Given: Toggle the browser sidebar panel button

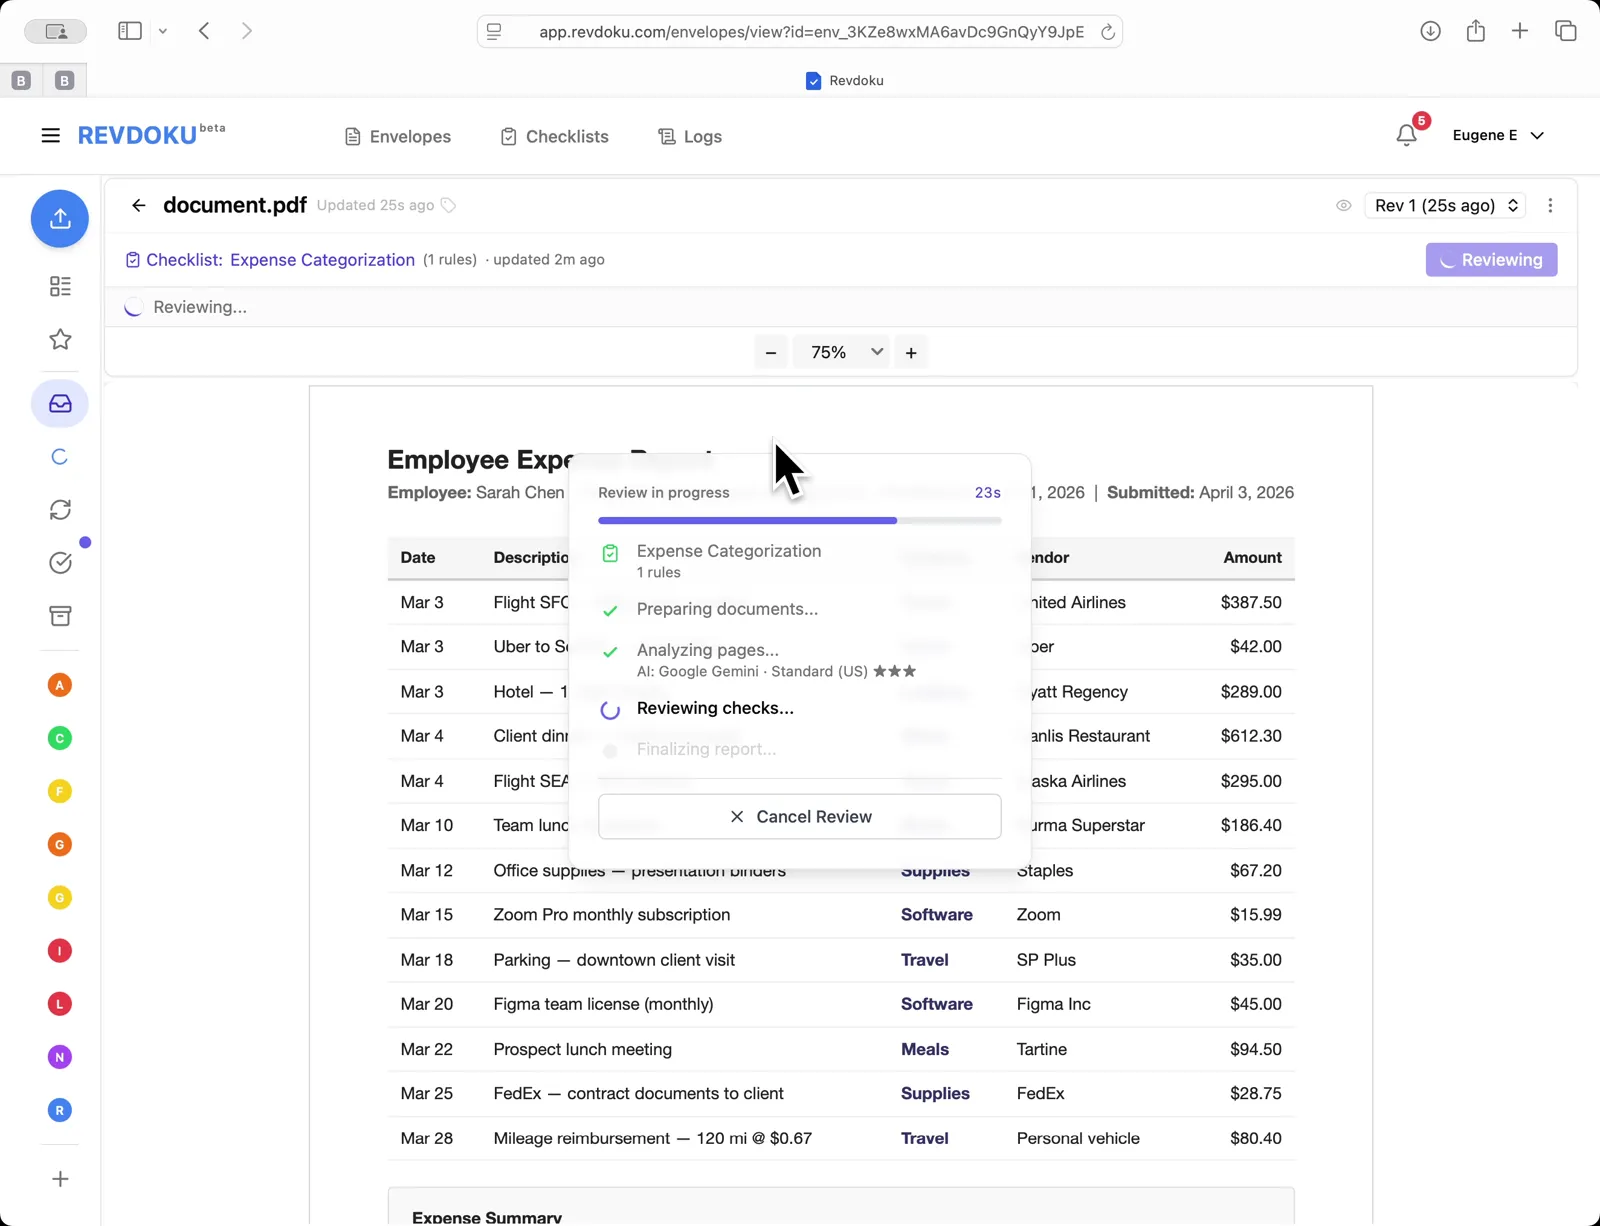Looking at the screenshot, I should click(x=130, y=31).
